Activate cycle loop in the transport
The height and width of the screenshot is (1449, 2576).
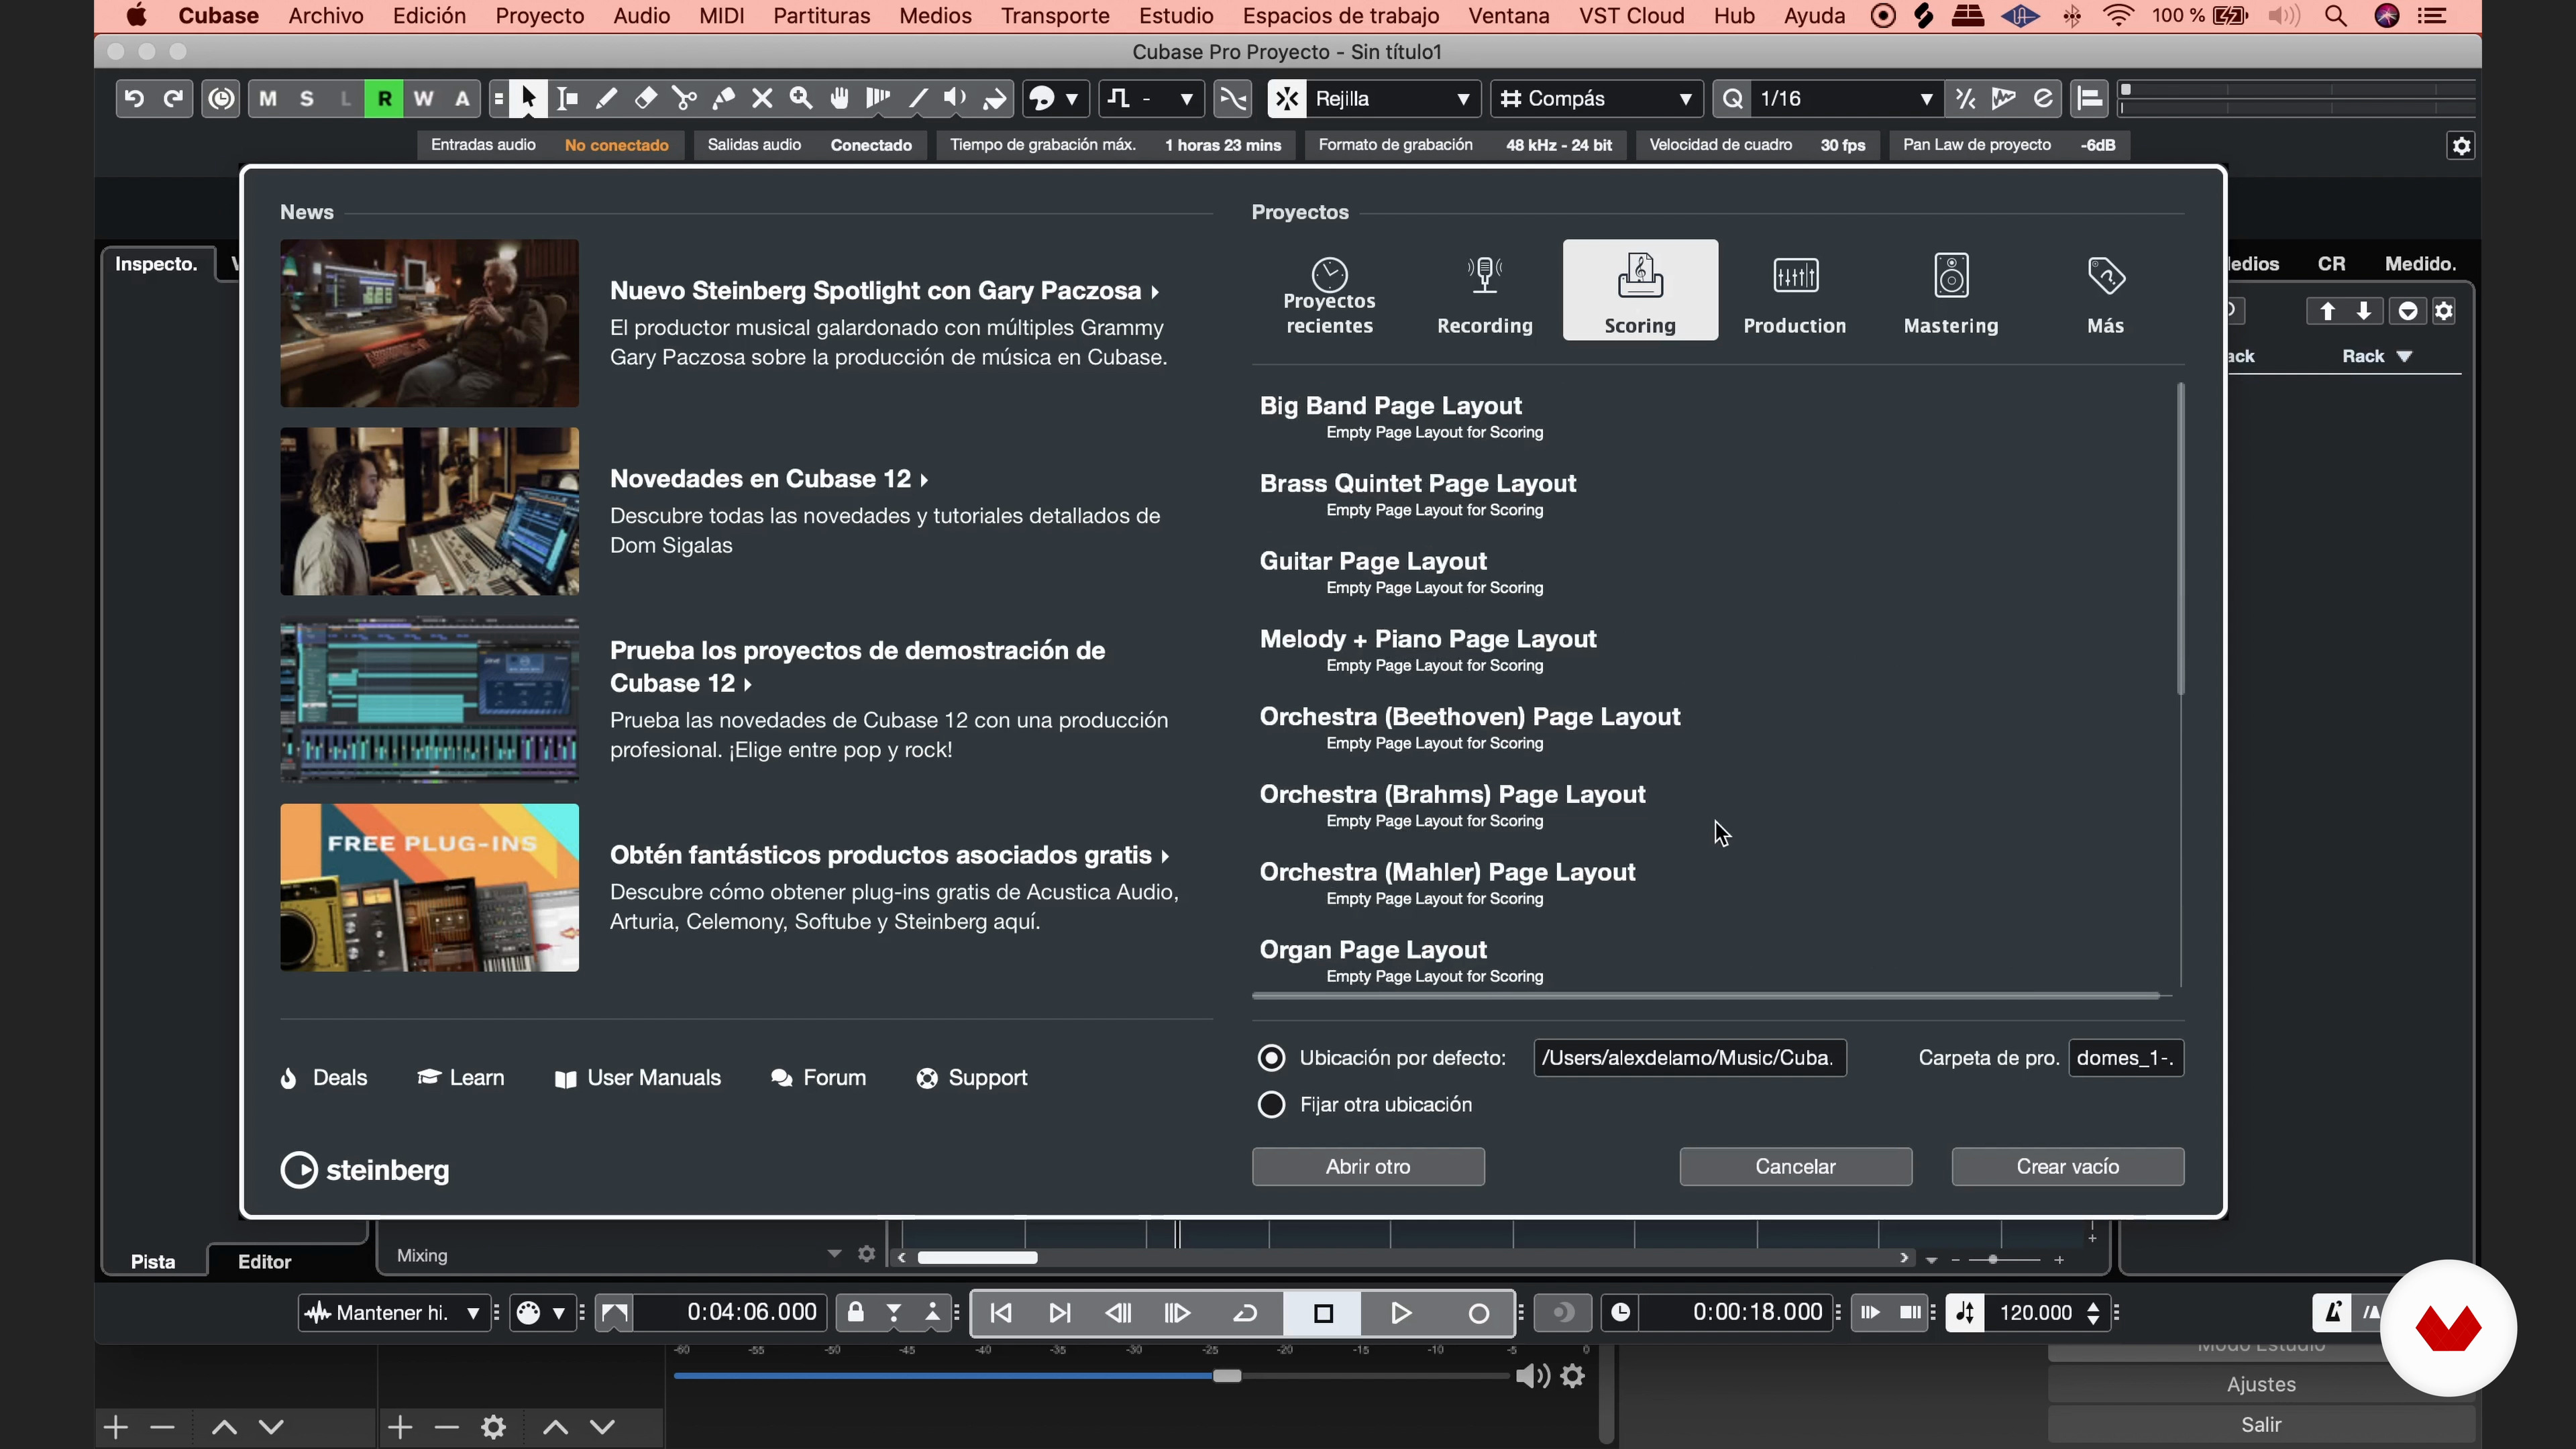(x=1245, y=1313)
